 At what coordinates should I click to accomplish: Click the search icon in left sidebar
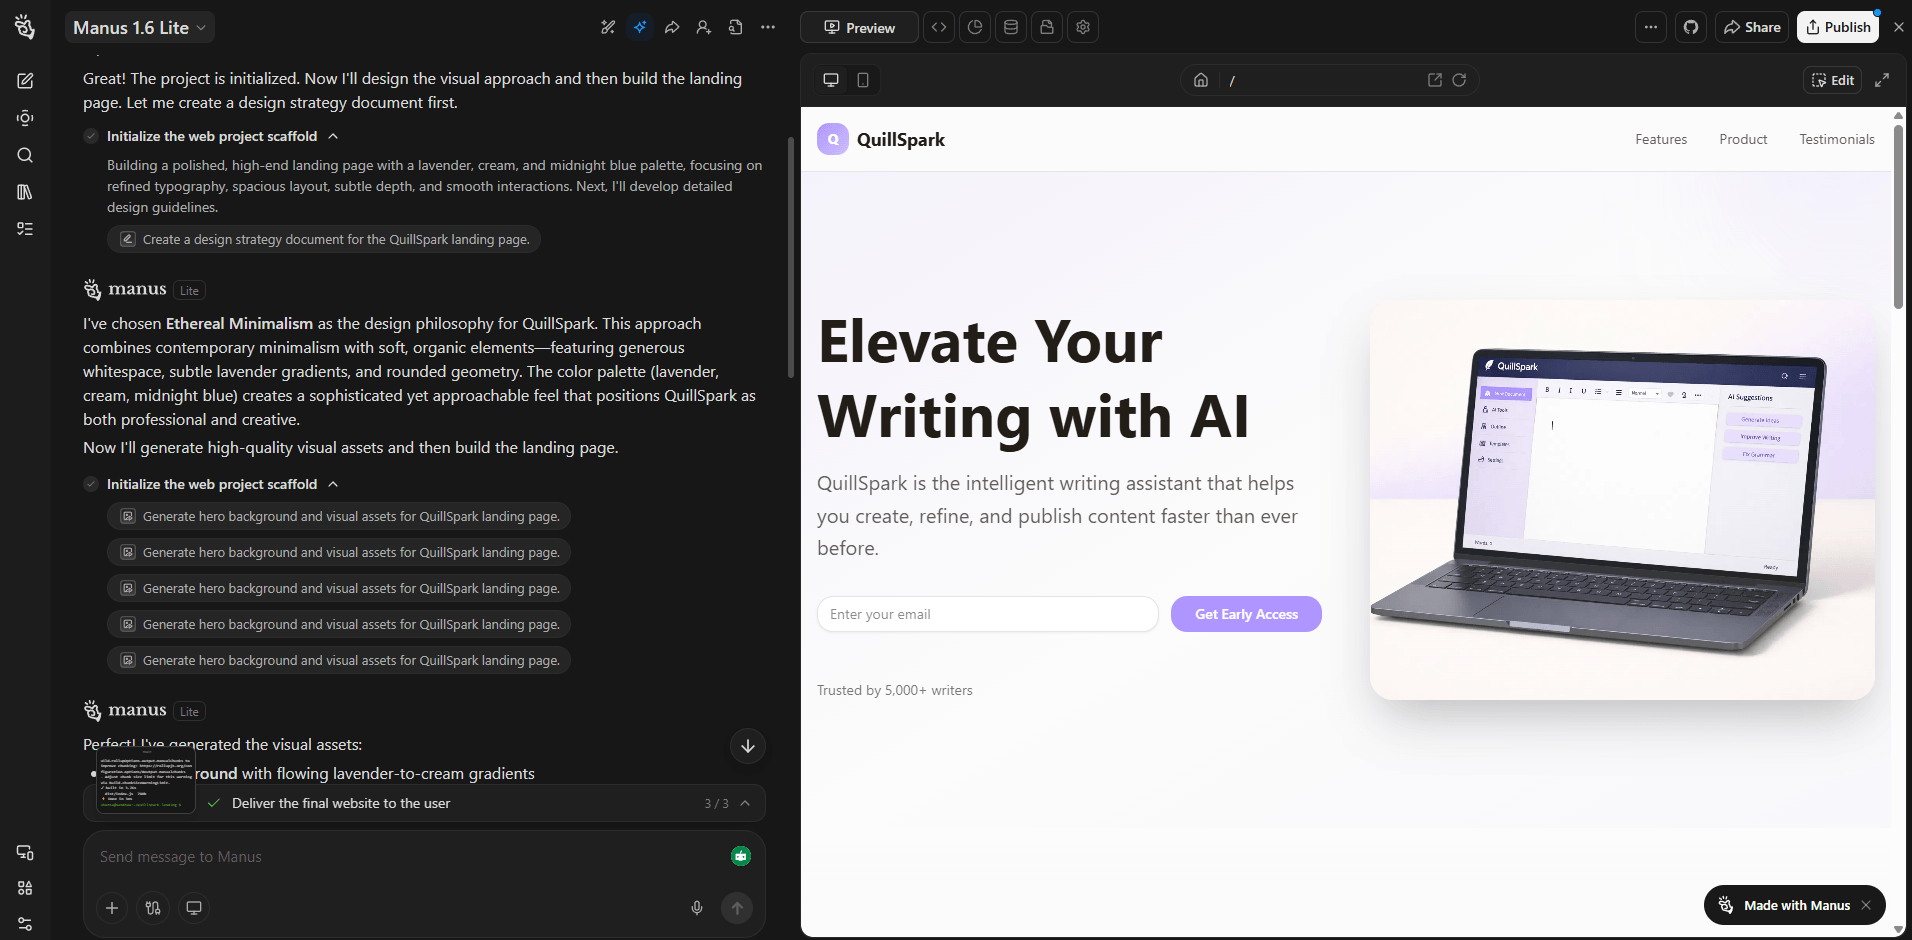click(x=25, y=155)
